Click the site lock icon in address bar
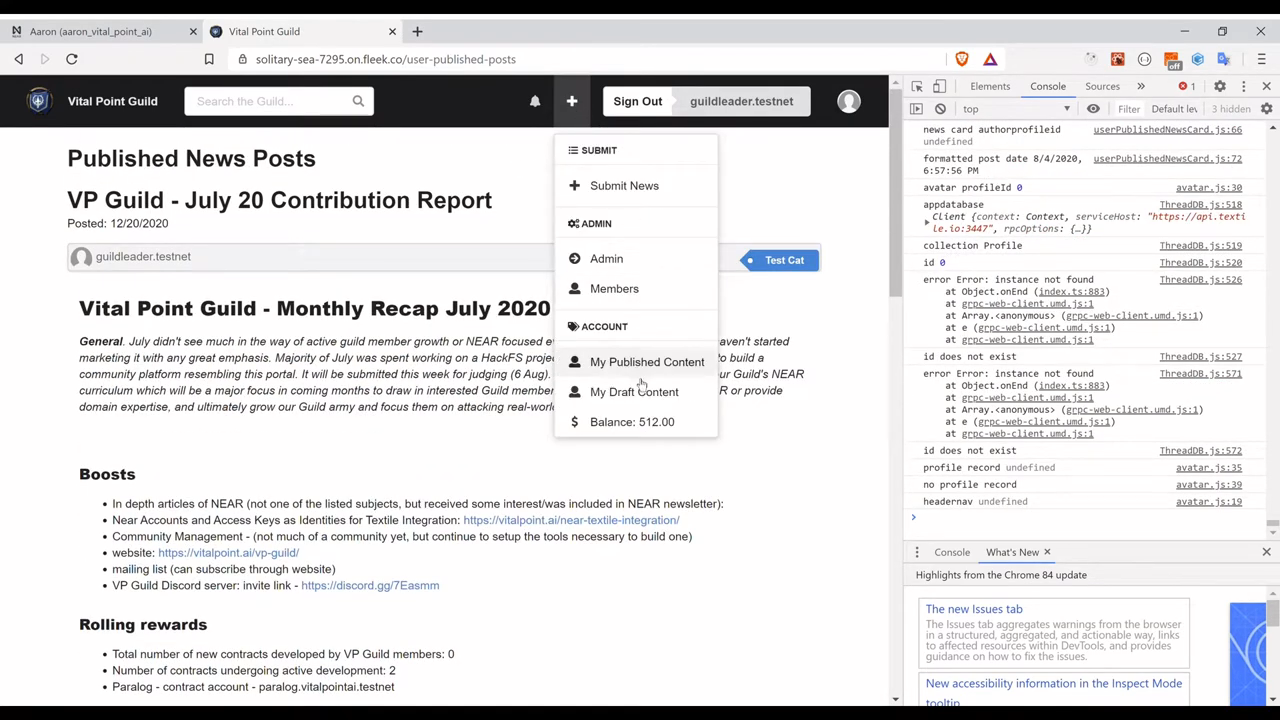 point(242,59)
